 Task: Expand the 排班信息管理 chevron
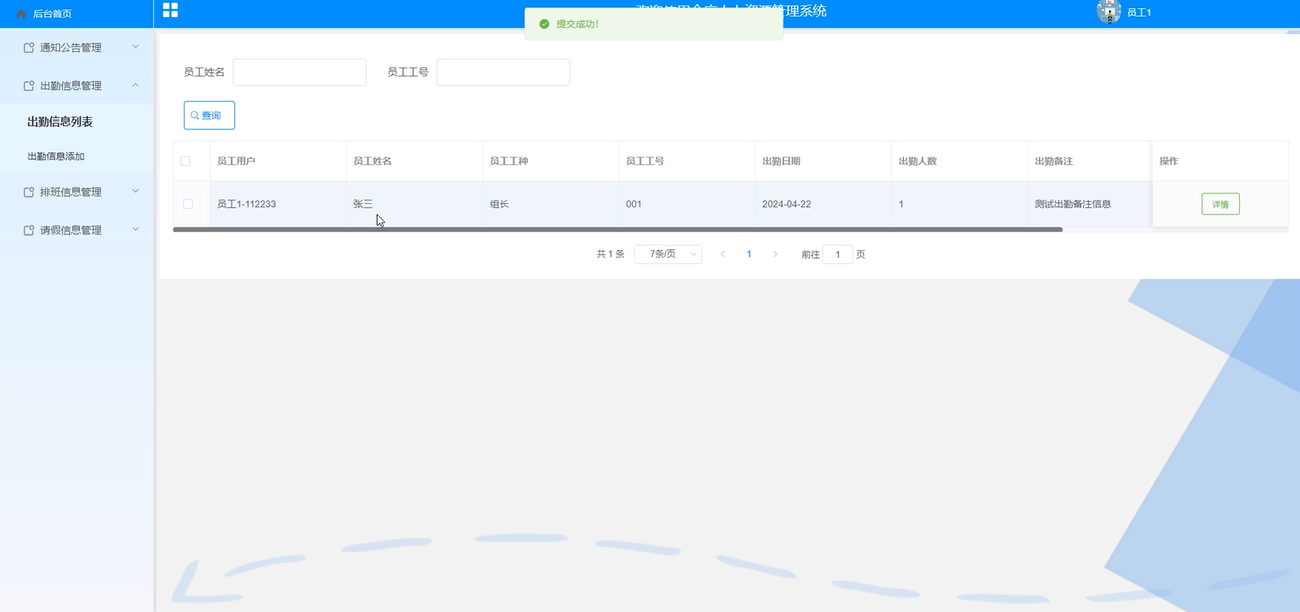coord(136,191)
